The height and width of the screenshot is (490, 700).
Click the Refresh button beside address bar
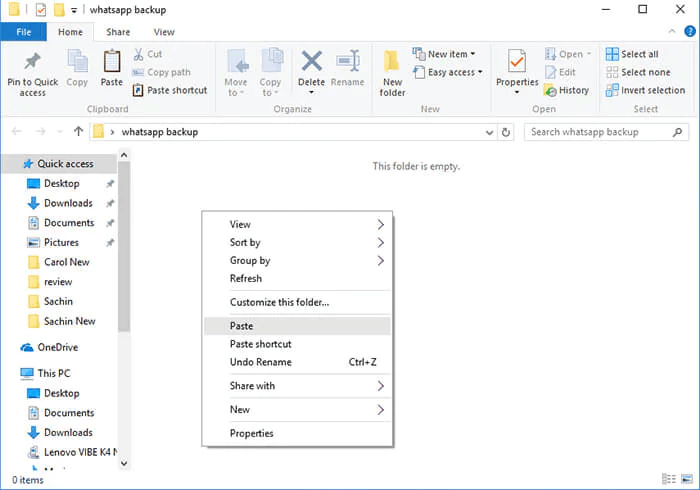point(505,132)
